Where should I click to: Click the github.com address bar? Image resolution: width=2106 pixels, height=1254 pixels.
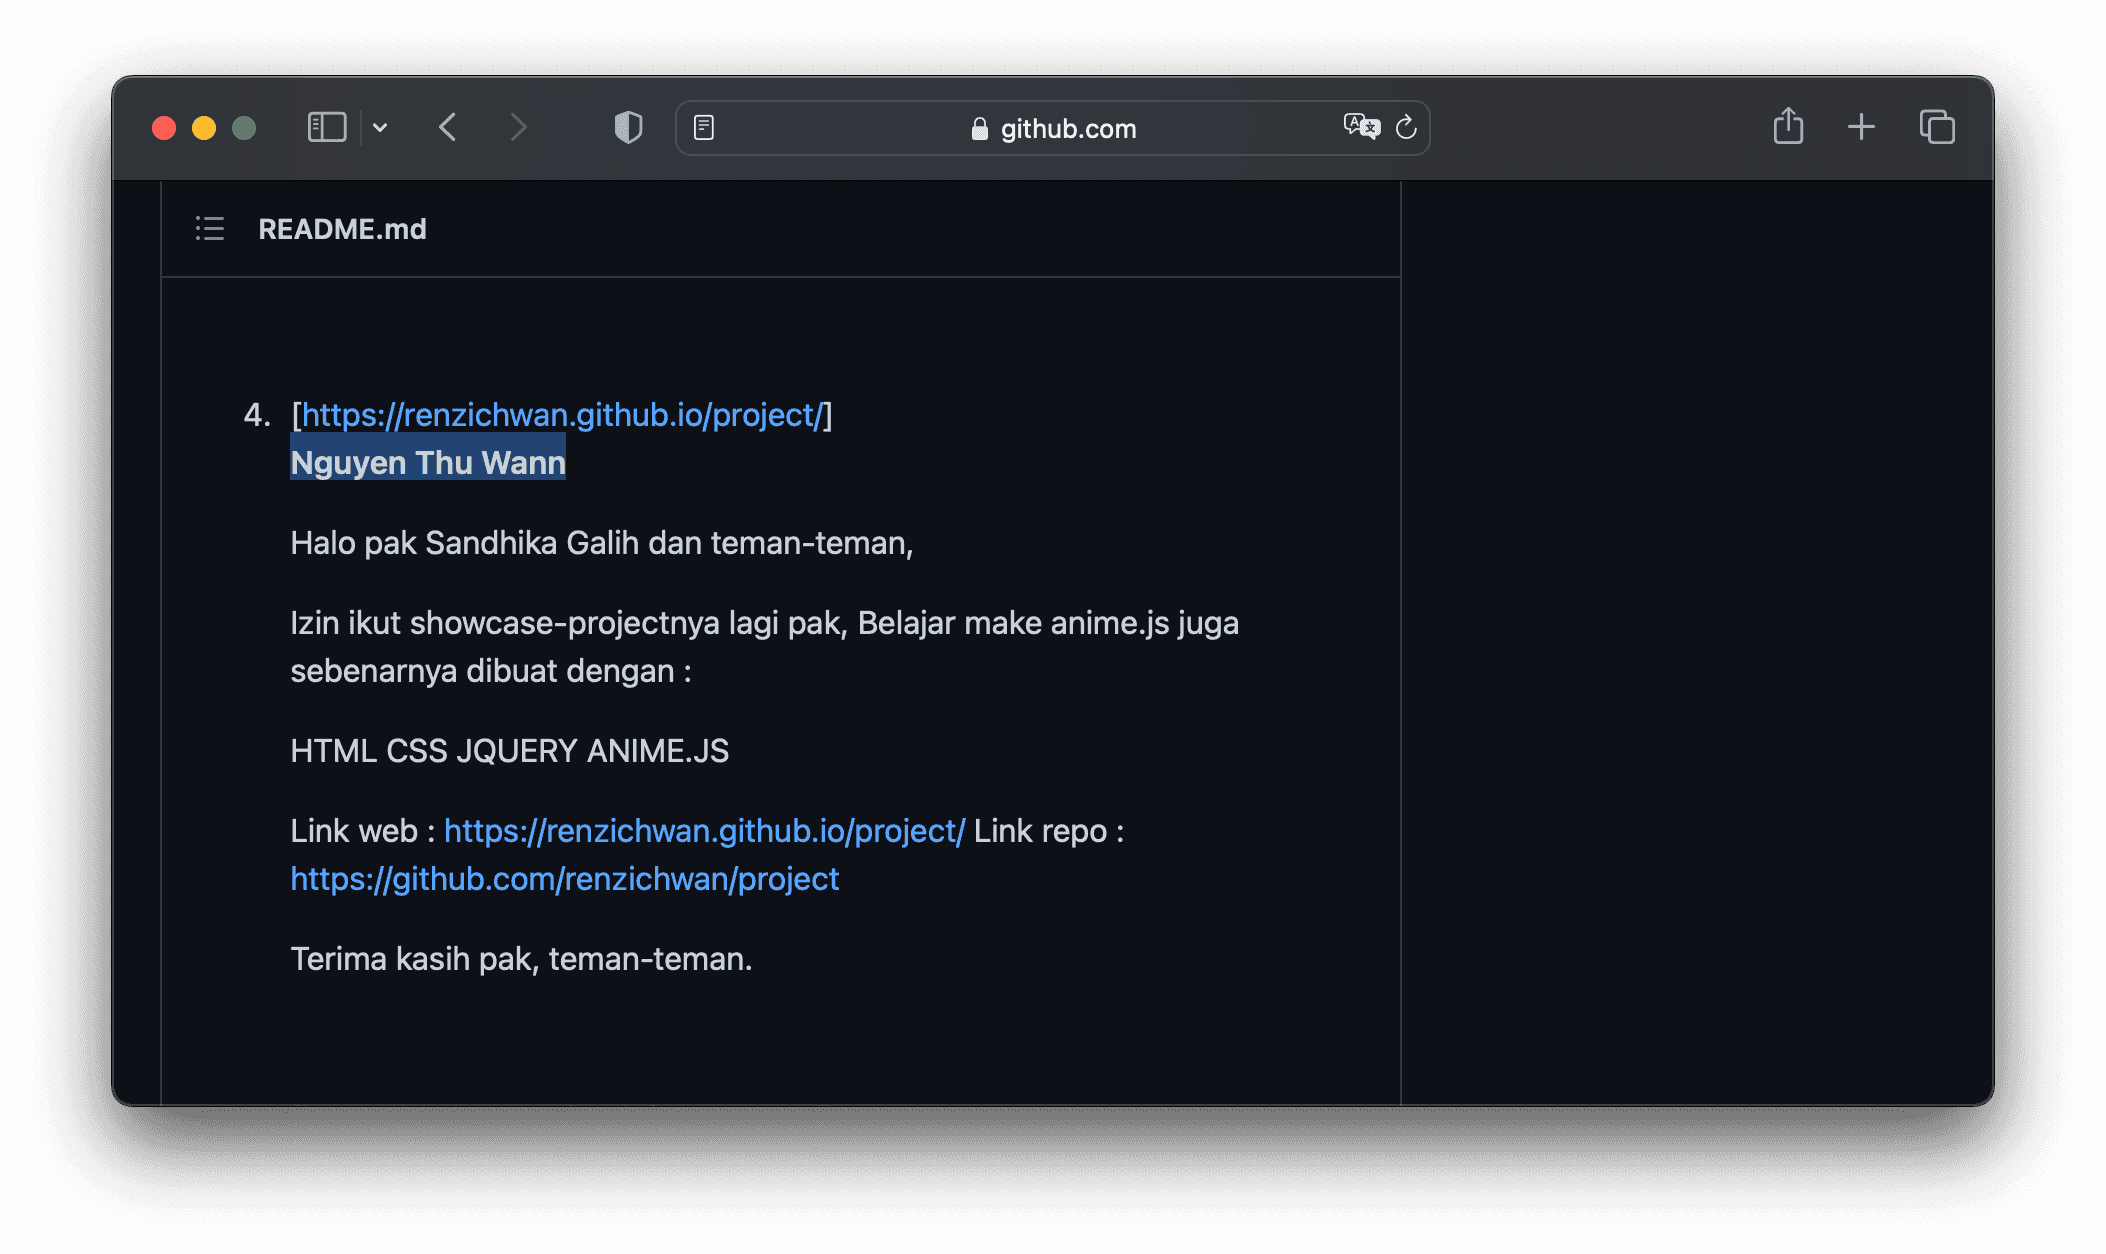click(x=1066, y=129)
